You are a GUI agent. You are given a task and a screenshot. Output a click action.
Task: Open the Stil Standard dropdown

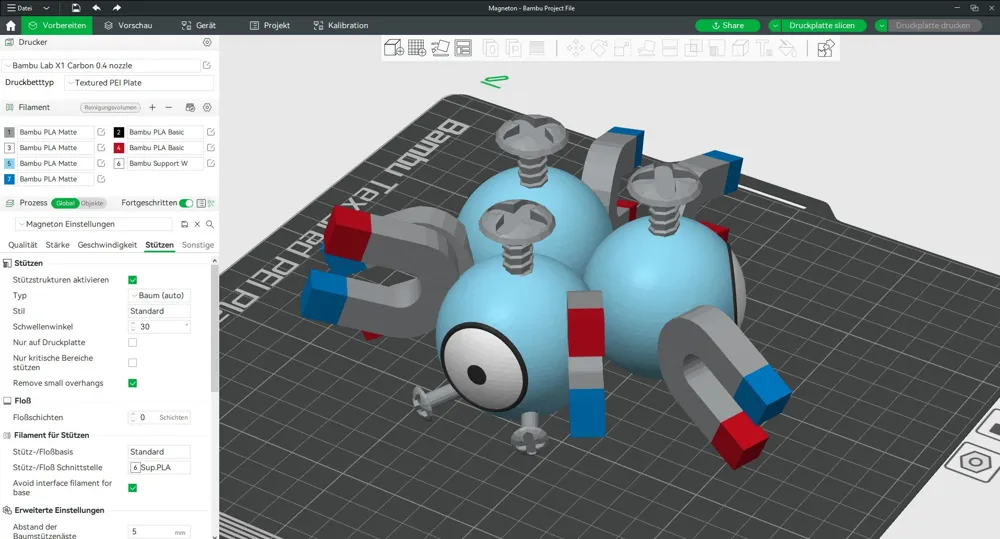coord(159,311)
